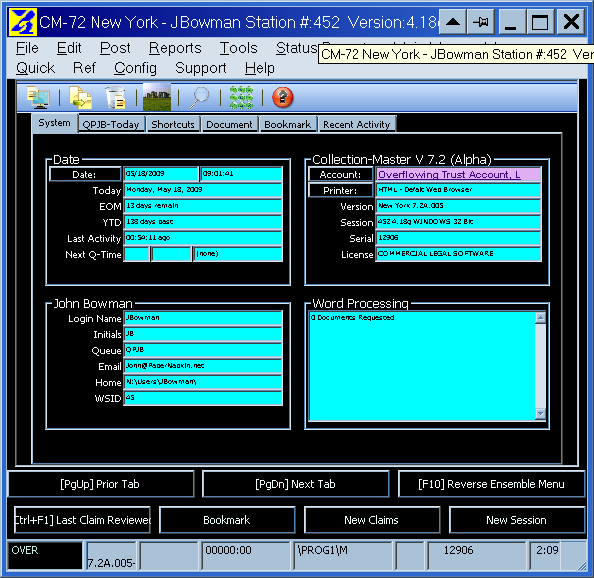Click the [PgDn] Next Tab button

[295, 484]
